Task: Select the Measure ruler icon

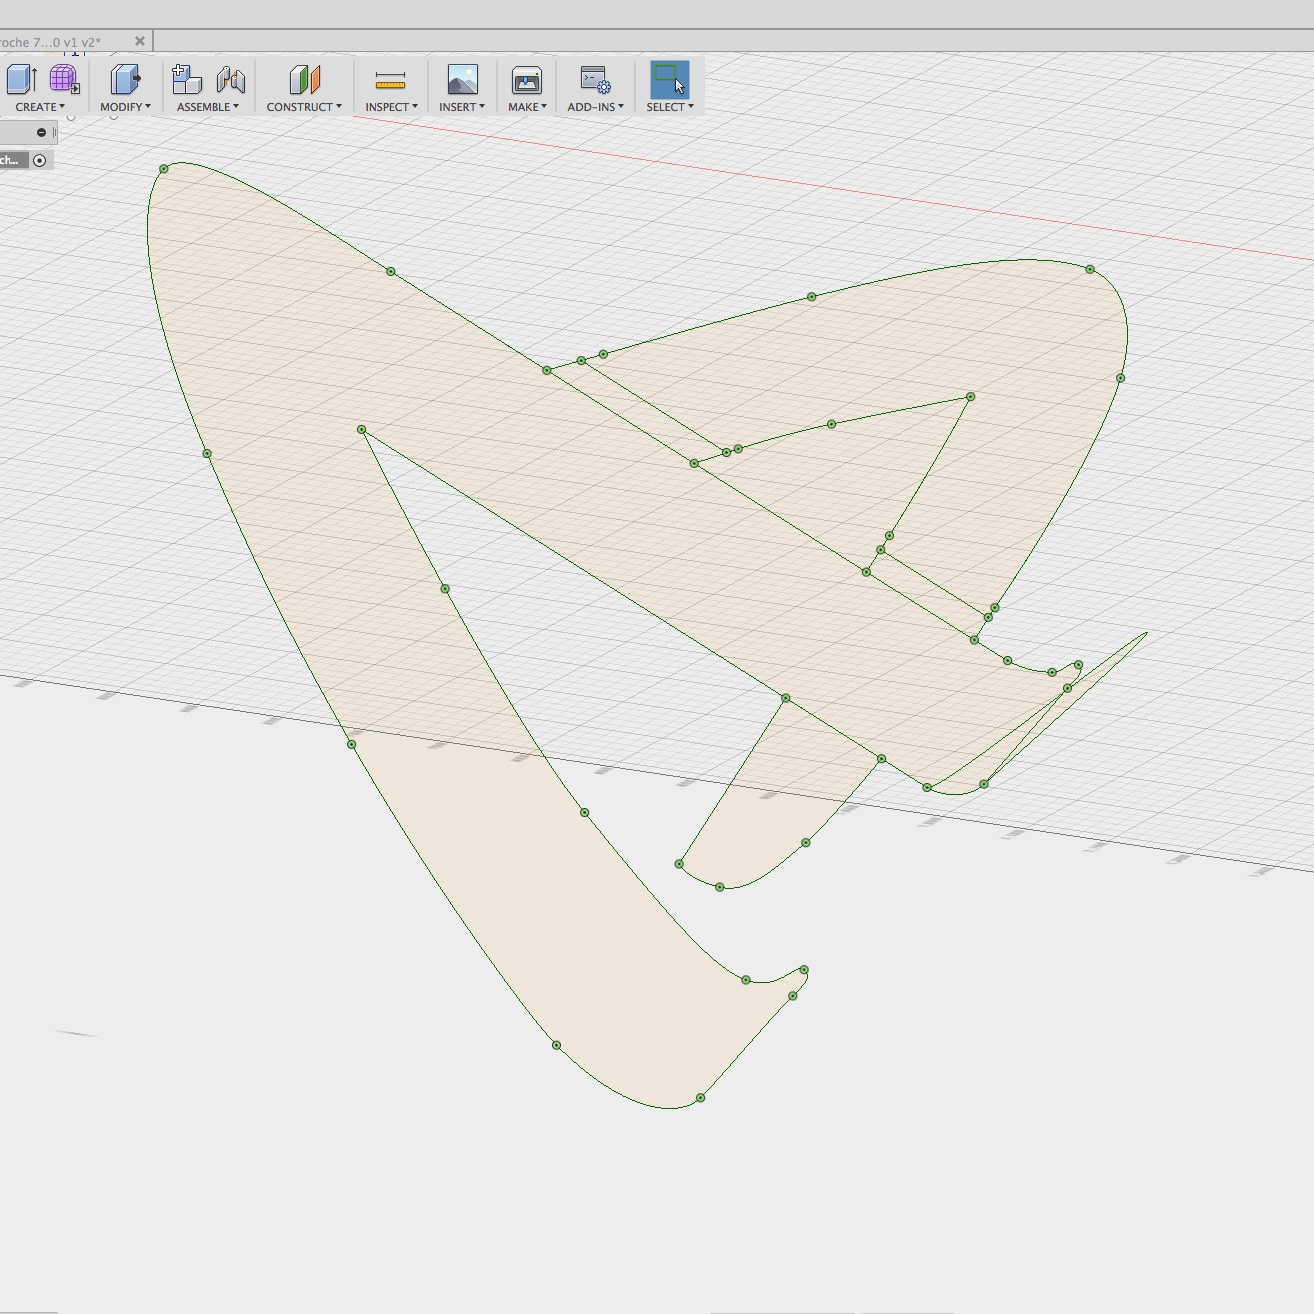Action: [x=390, y=80]
